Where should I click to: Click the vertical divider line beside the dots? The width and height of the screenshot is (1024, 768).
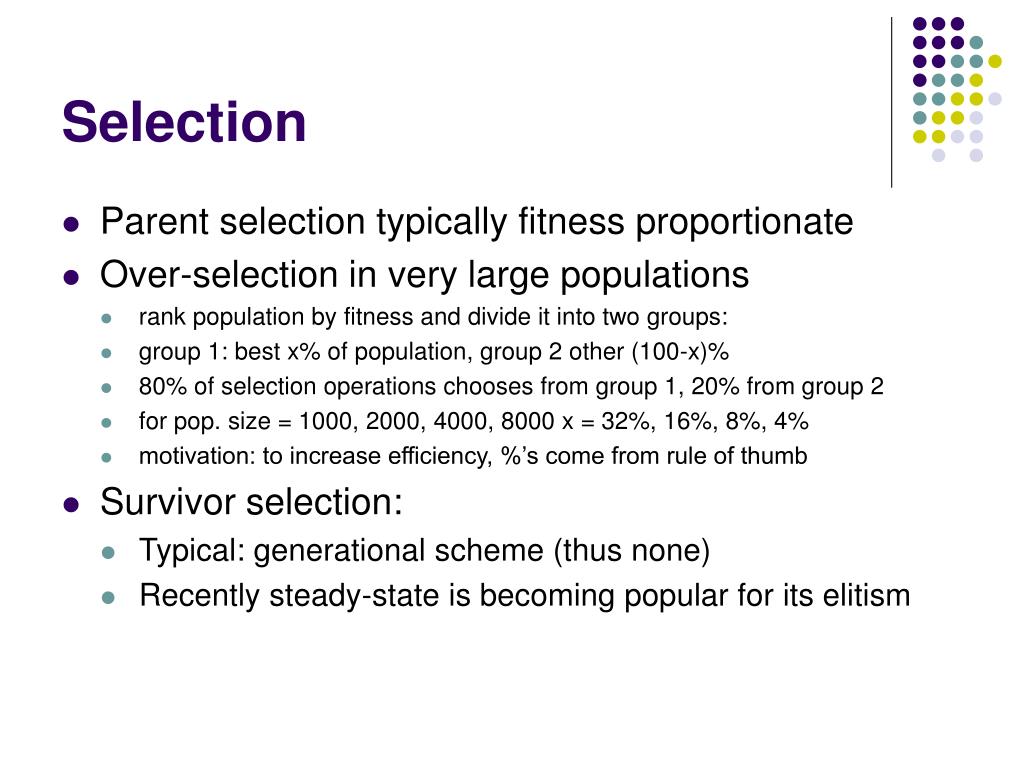[891, 103]
